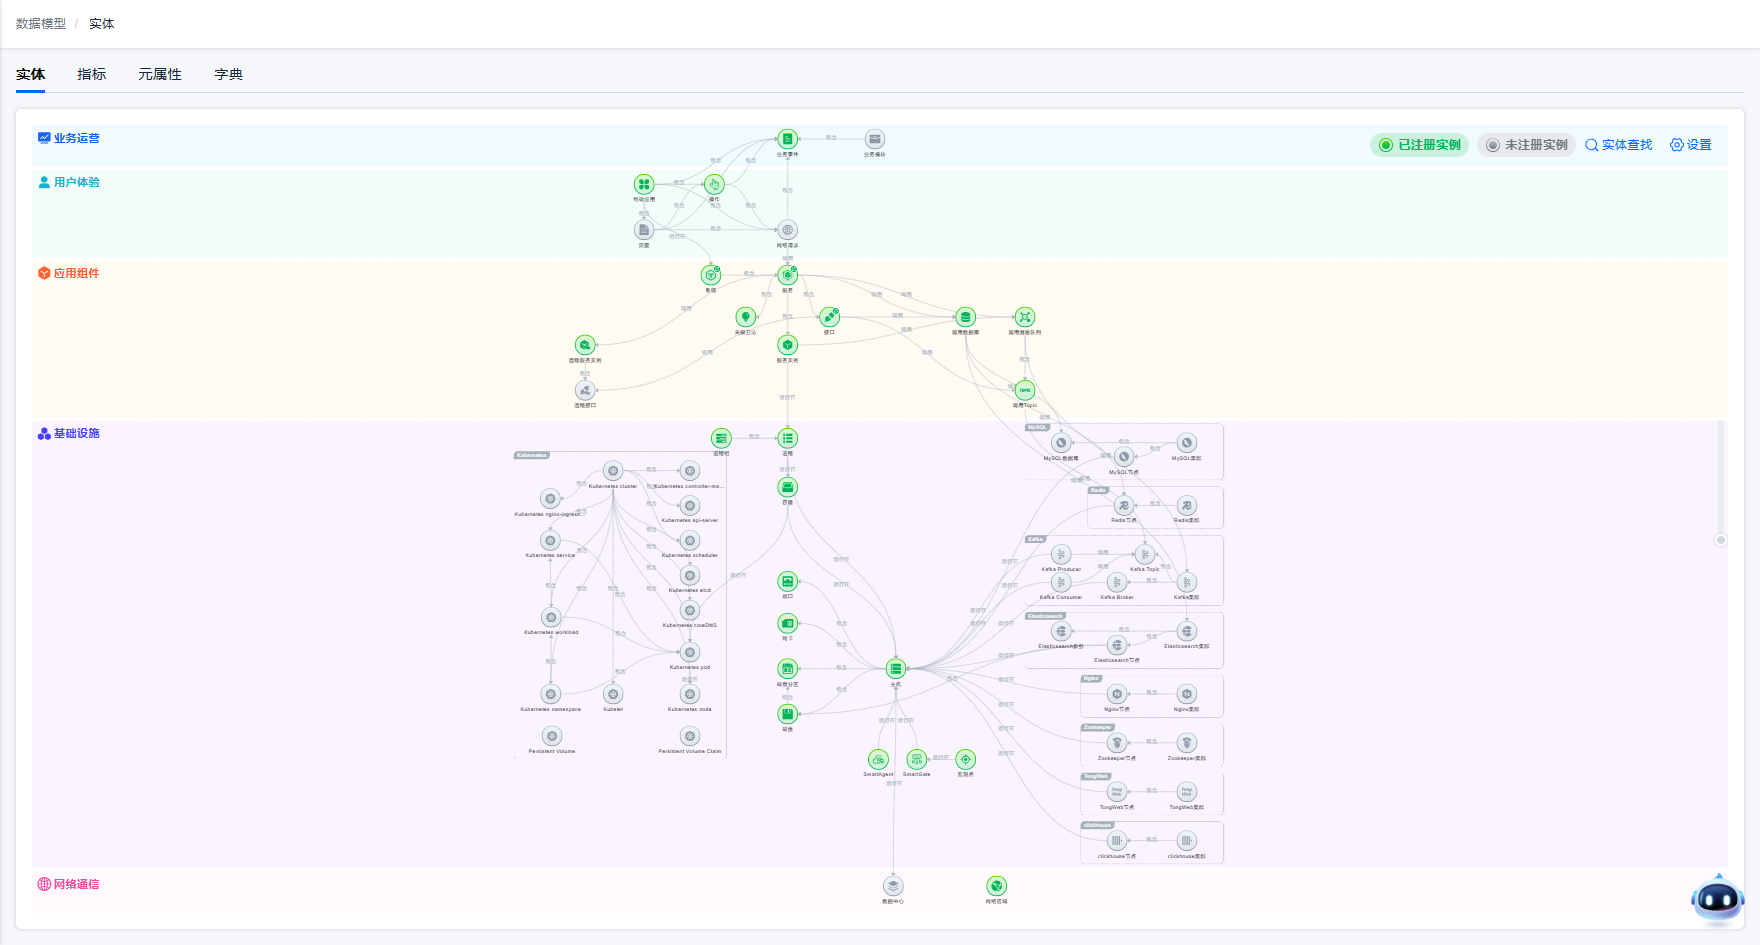Select the Kubernetes cluster node
1760x945 pixels.
click(x=613, y=471)
